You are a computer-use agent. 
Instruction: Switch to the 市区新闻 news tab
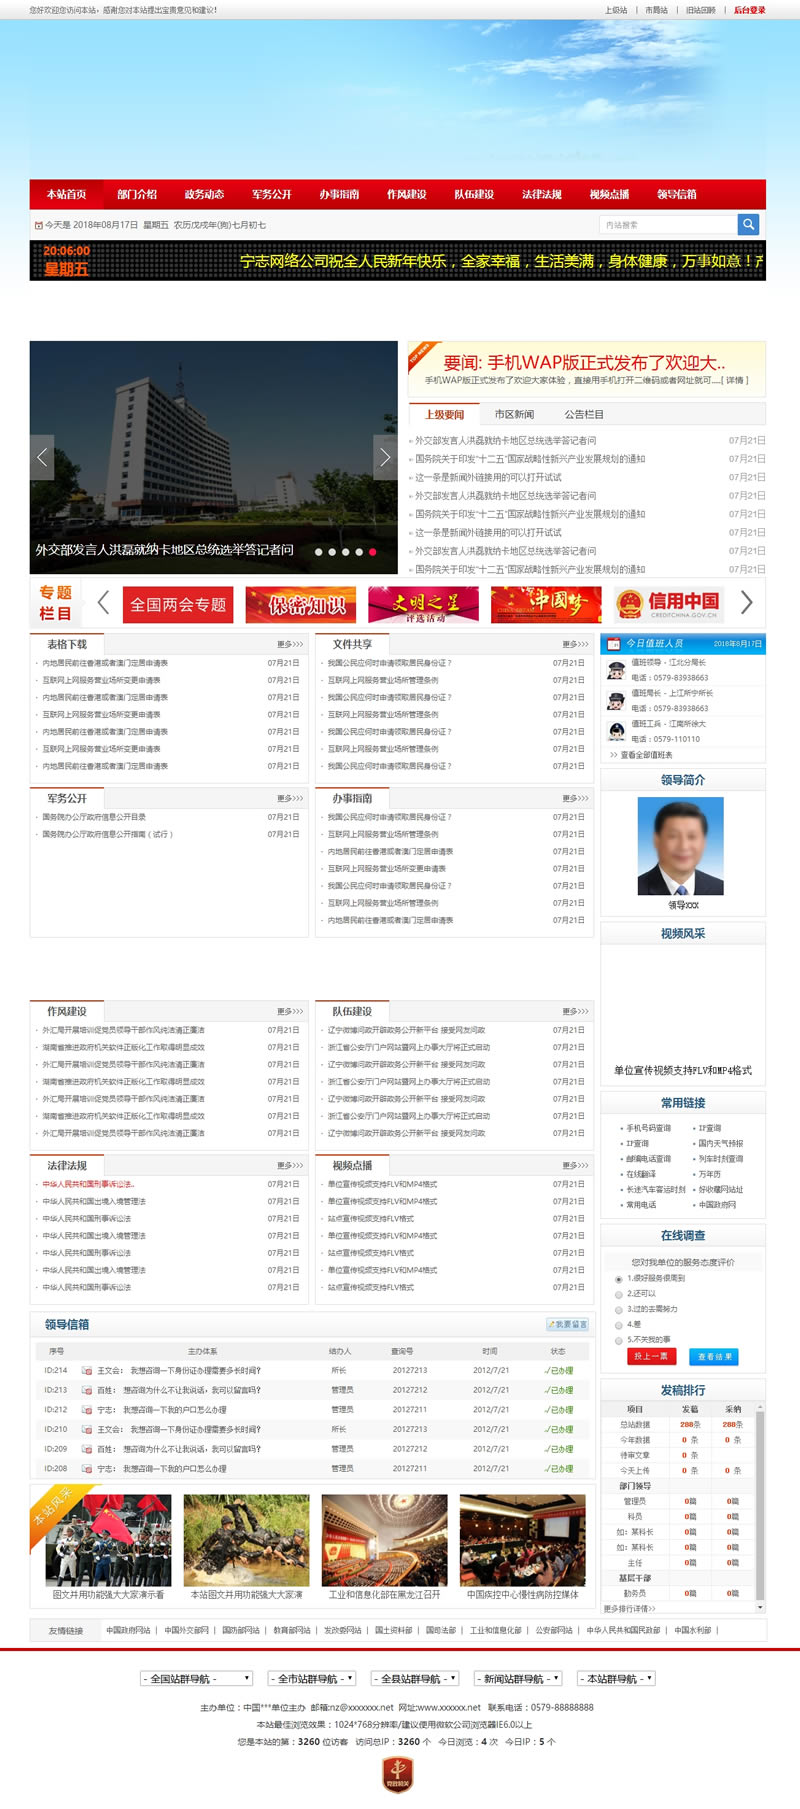(514, 415)
